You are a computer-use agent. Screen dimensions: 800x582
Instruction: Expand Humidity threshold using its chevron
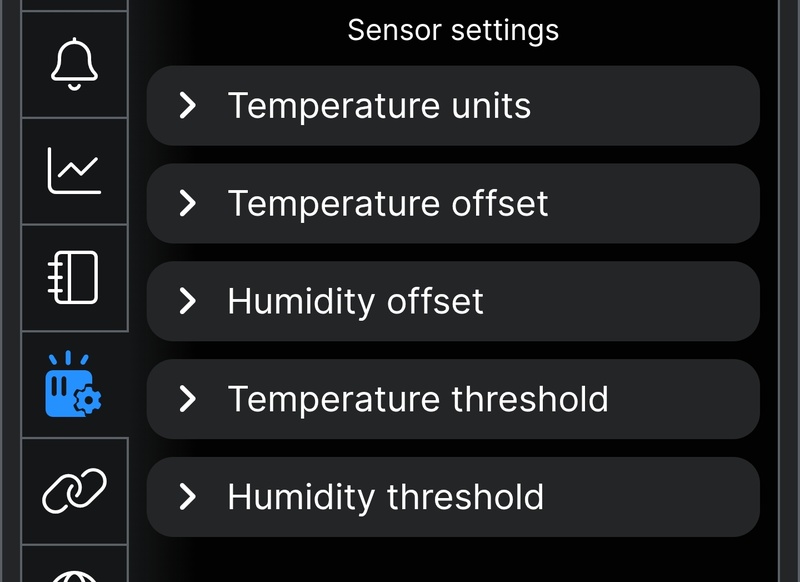coord(187,497)
